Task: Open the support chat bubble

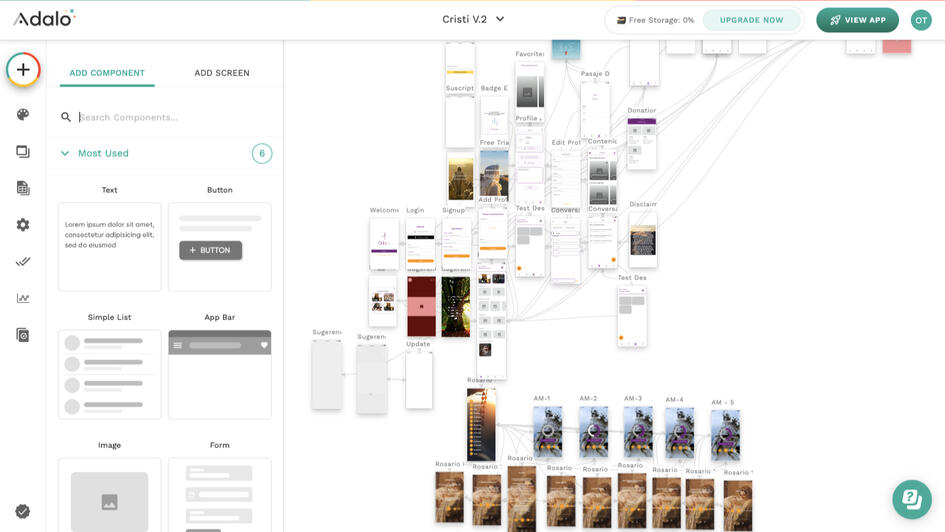Action: [x=911, y=499]
